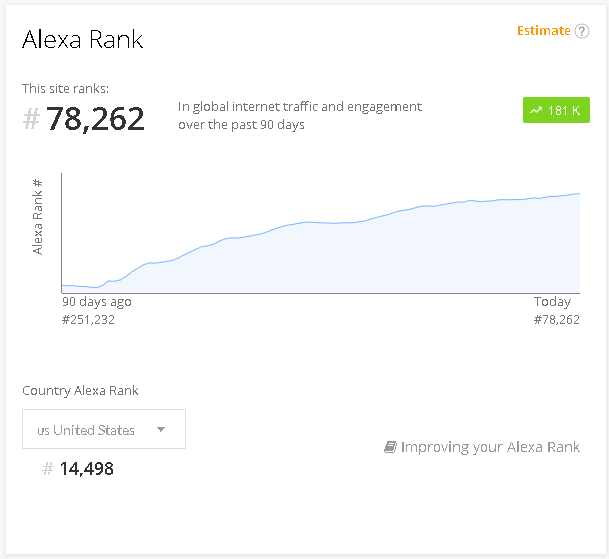Select the Alexa Rank heading

tap(83, 39)
